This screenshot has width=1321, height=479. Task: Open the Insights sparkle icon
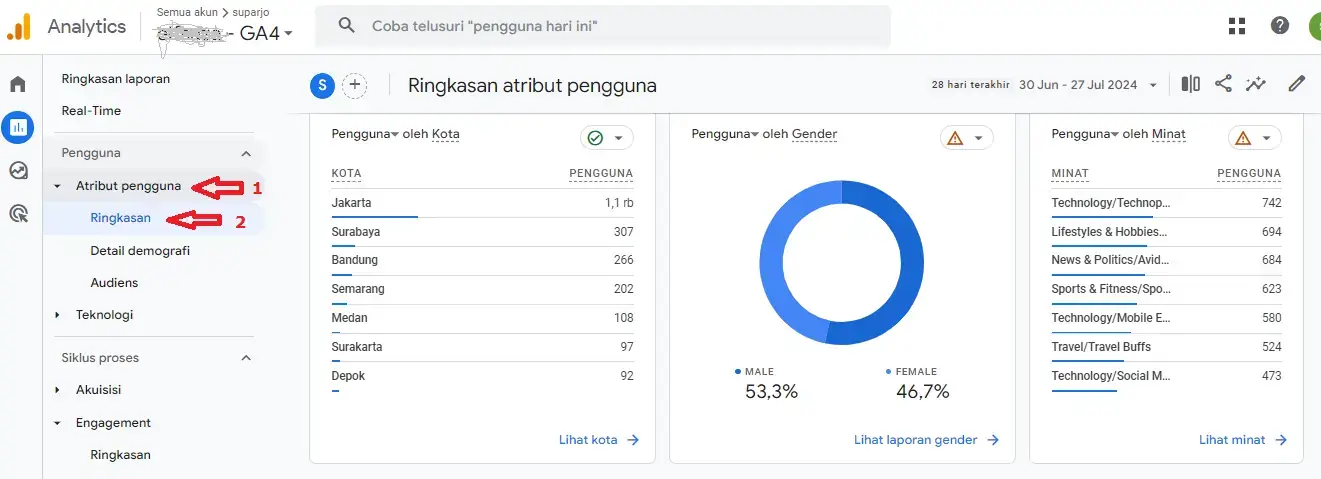(x=1256, y=84)
